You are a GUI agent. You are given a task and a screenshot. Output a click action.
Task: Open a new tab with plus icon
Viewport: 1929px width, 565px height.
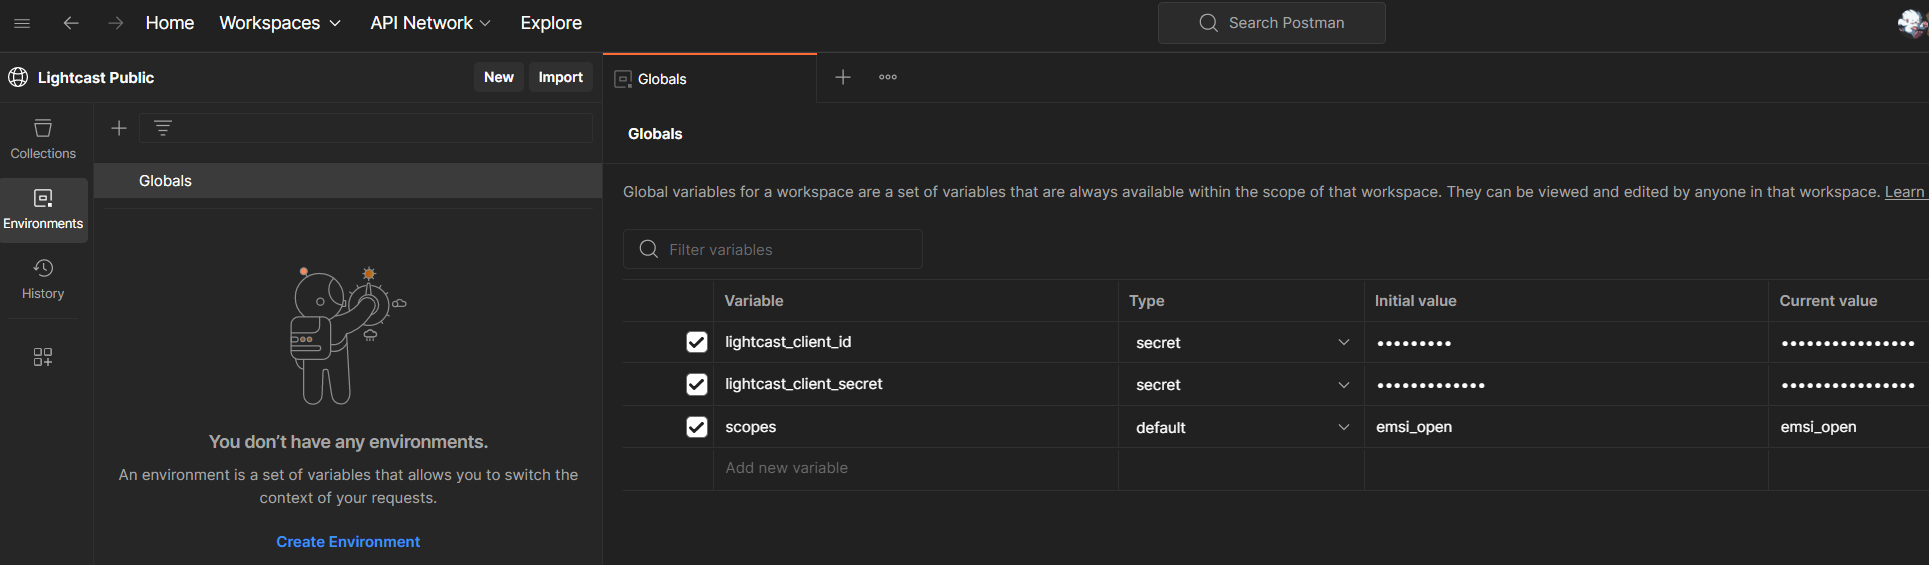[x=843, y=77]
